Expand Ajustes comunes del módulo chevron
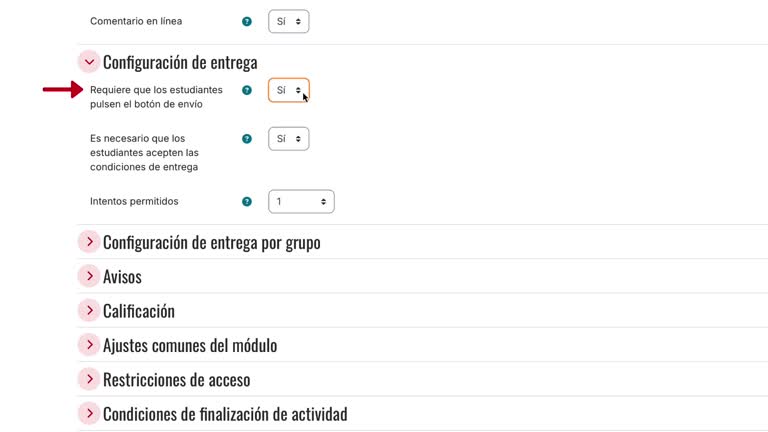 click(x=89, y=345)
